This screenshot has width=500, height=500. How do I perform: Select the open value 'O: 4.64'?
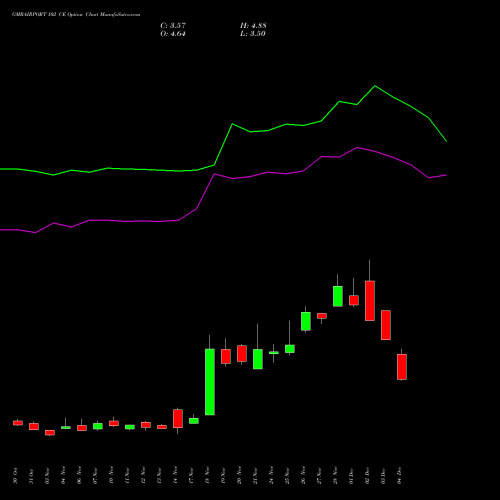(x=173, y=34)
